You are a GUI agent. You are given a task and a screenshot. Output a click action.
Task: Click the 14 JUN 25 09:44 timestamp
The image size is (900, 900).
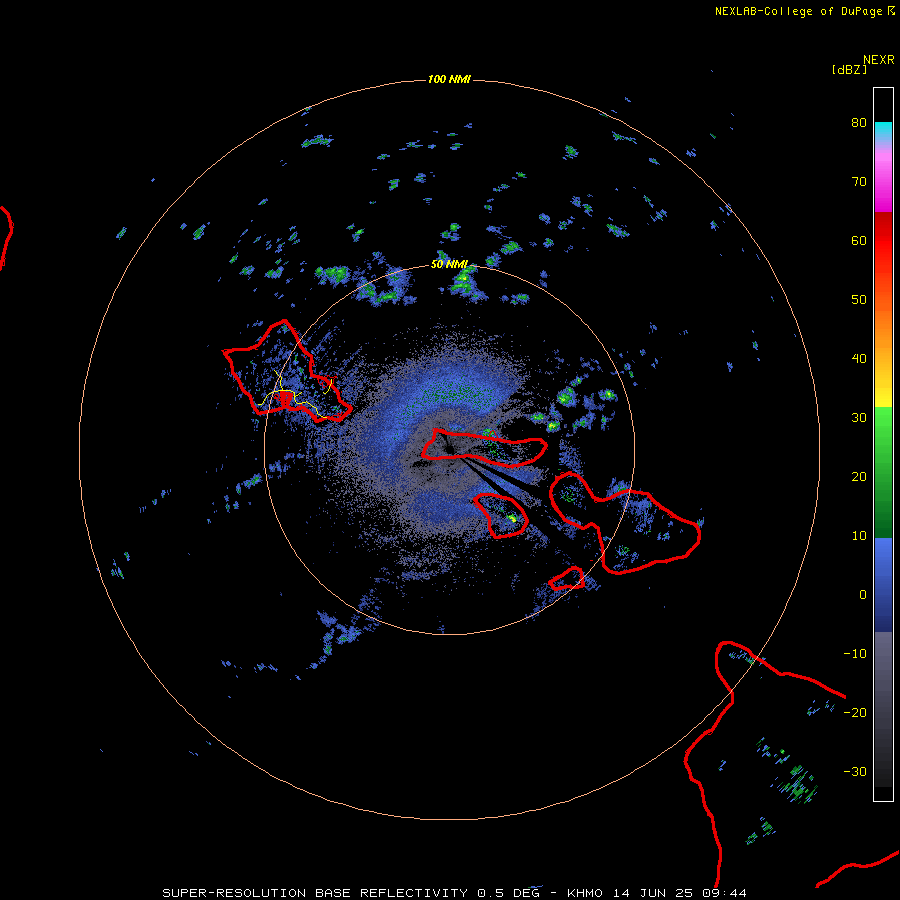click(x=680, y=893)
